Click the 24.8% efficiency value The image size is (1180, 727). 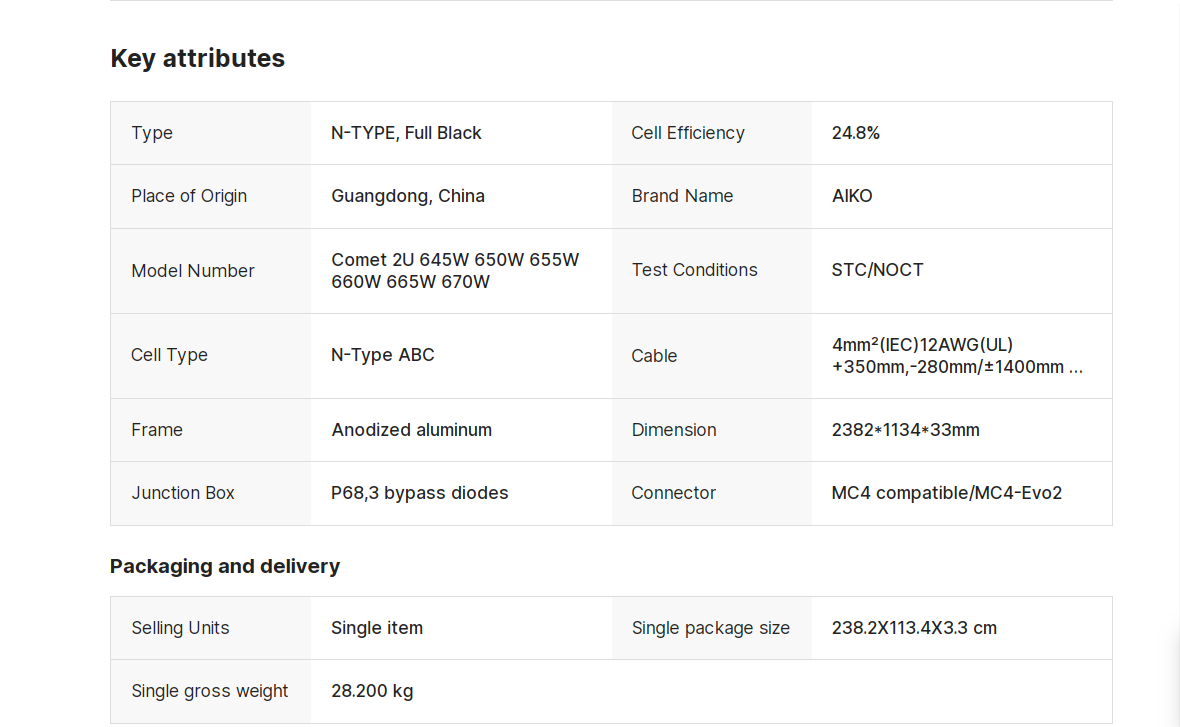coord(855,133)
